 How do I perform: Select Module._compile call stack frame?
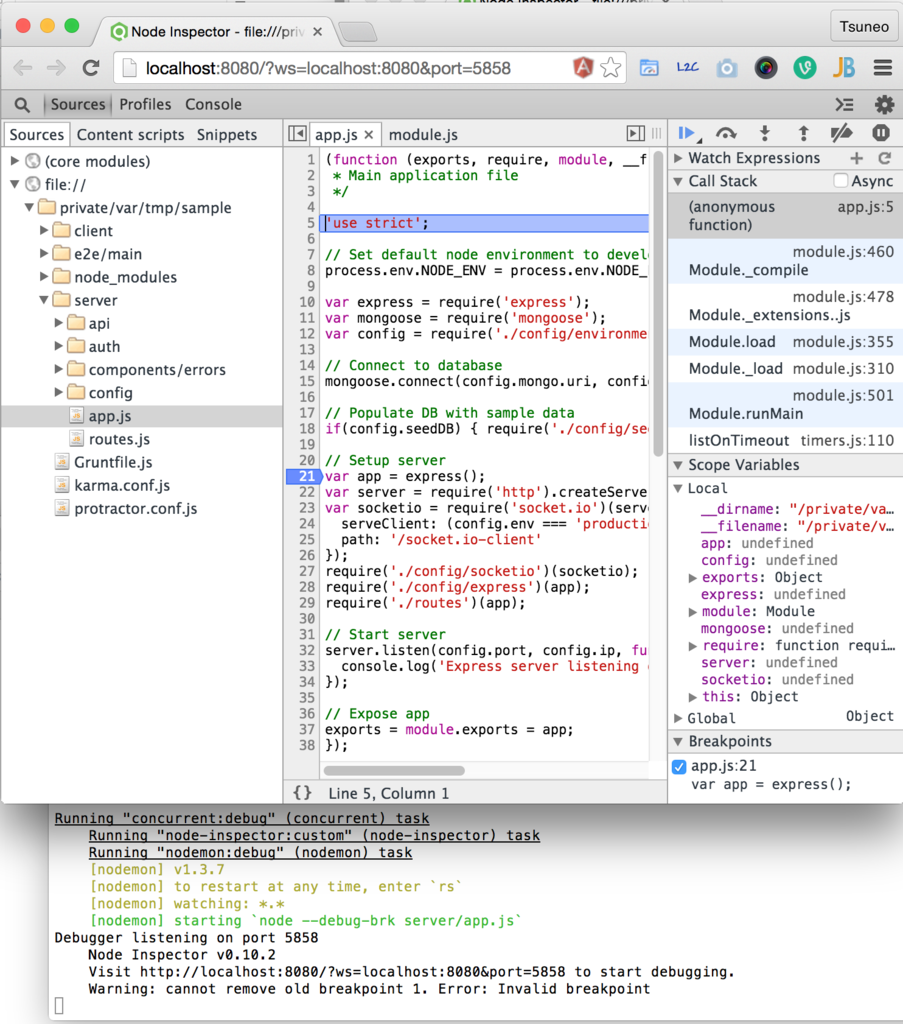click(x=785, y=261)
